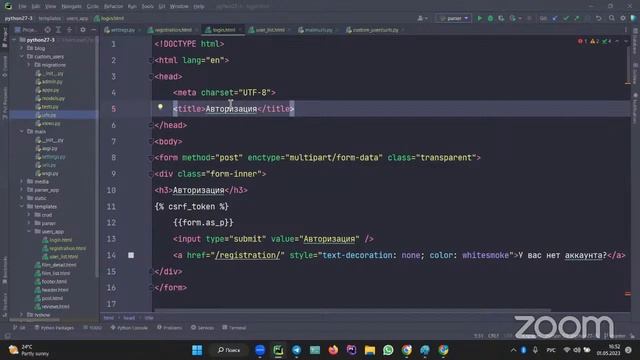This screenshot has width=640, height=360.
Task: Collapse all icon in Project panel header
Action: pyautogui.click(x=69, y=30)
